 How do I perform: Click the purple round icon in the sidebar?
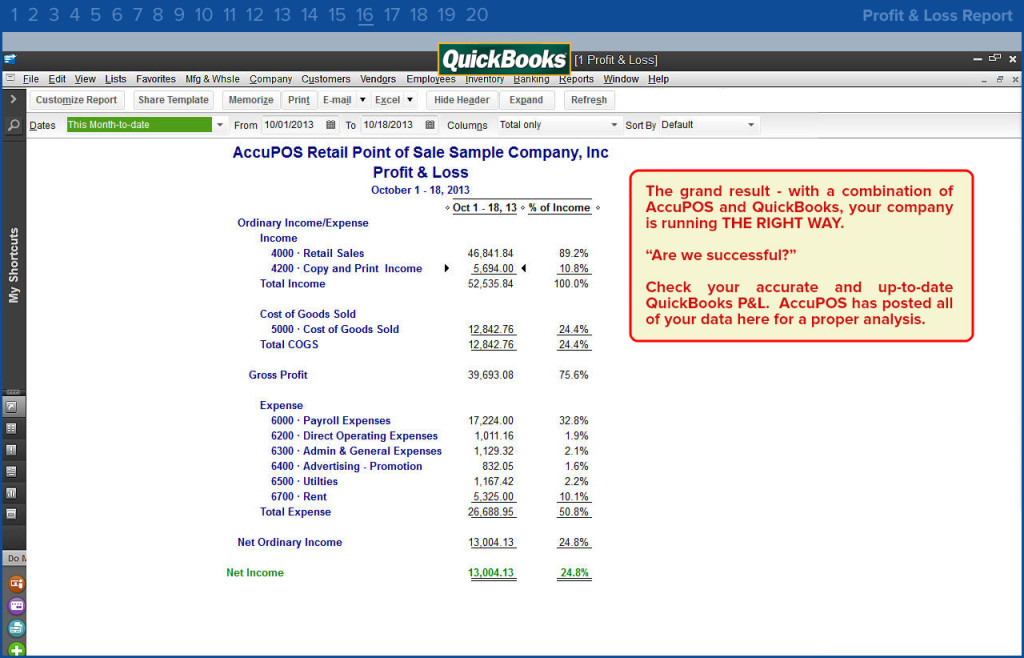tap(16, 606)
